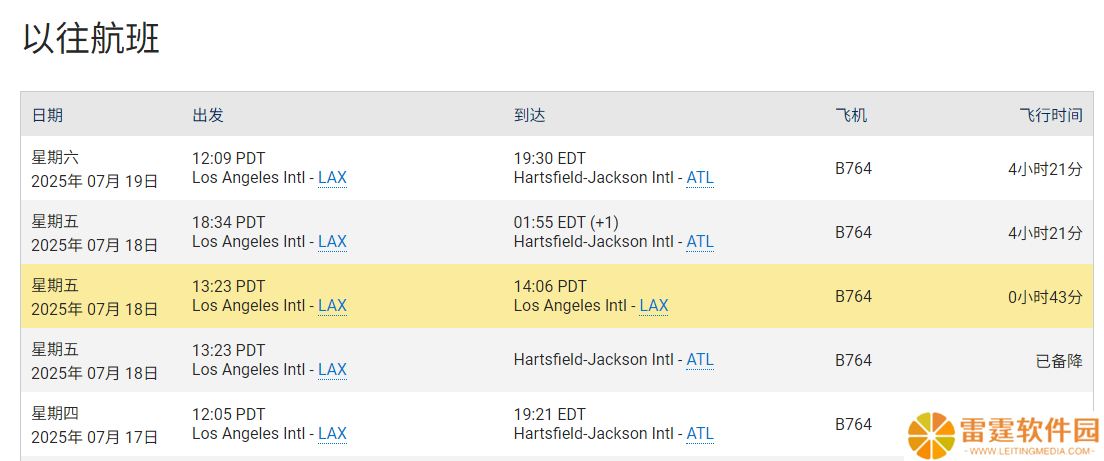Select the 已备降 status cell
The height and width of the screenshot is (461, 1104).
click(1059, 361)
